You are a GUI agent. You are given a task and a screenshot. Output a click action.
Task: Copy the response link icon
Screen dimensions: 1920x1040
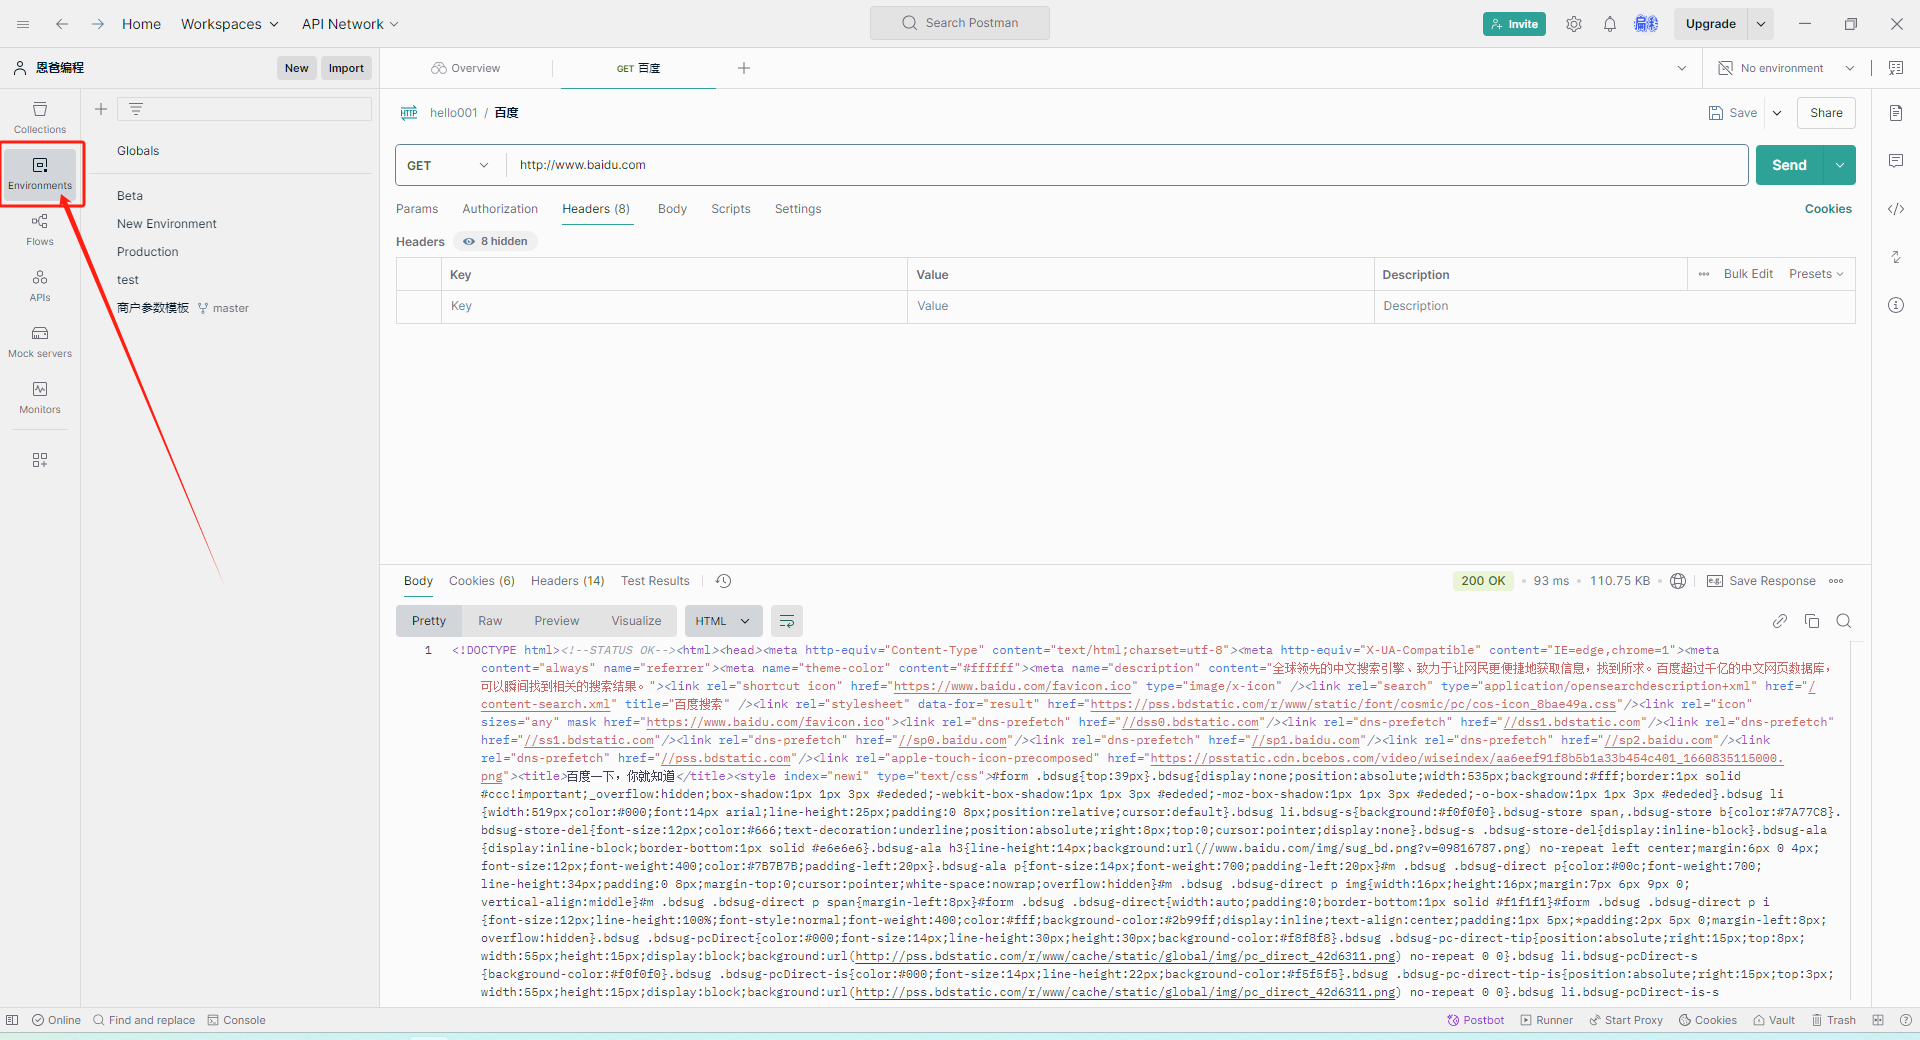1780,621
